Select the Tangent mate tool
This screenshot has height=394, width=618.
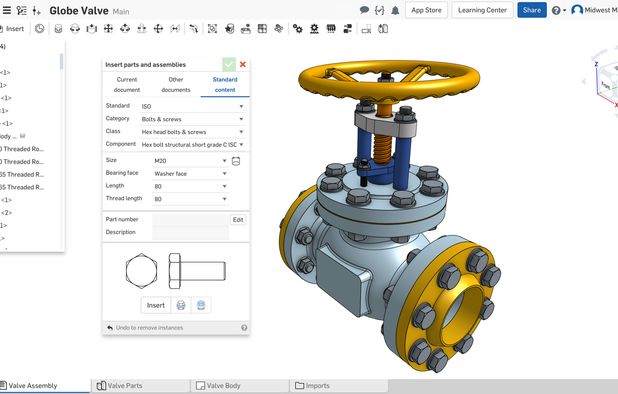pyautogui.click(x=193, y=29)
